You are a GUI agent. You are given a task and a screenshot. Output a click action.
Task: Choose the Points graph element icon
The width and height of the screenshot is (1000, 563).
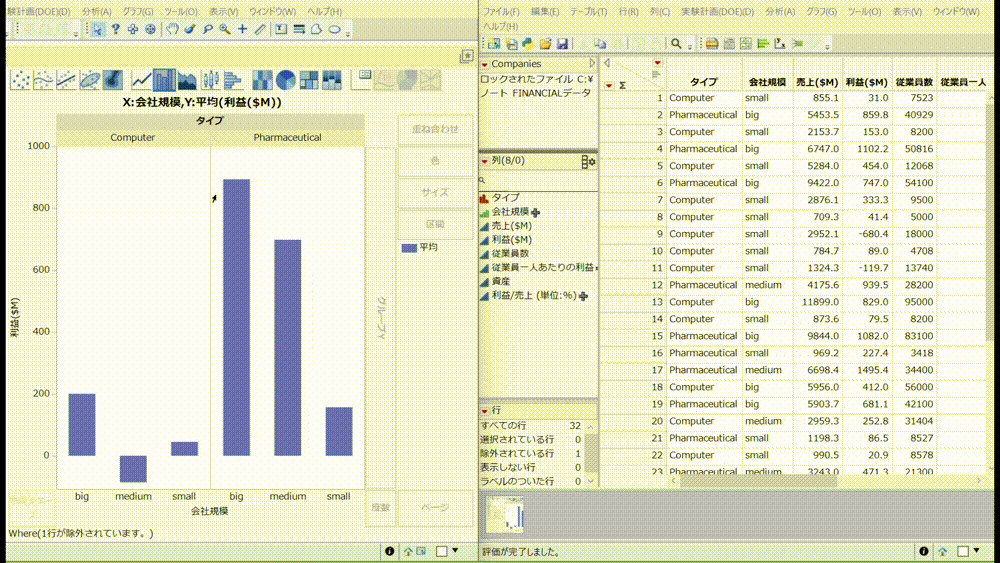20,80
